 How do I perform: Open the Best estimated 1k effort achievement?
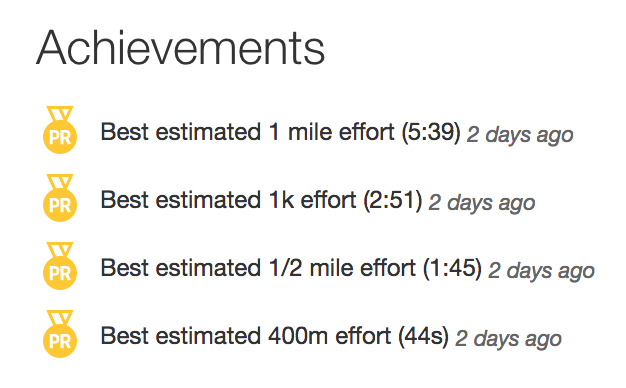pyautogui.click(x=261, y=200)
